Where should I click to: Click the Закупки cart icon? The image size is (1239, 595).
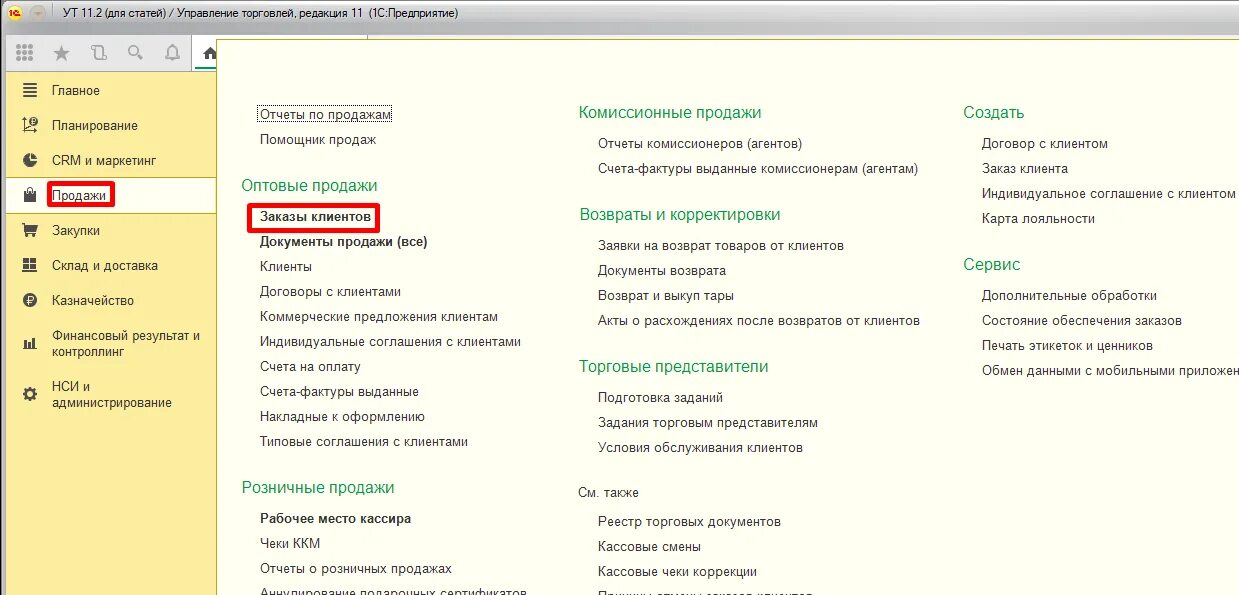pos(30,230)
